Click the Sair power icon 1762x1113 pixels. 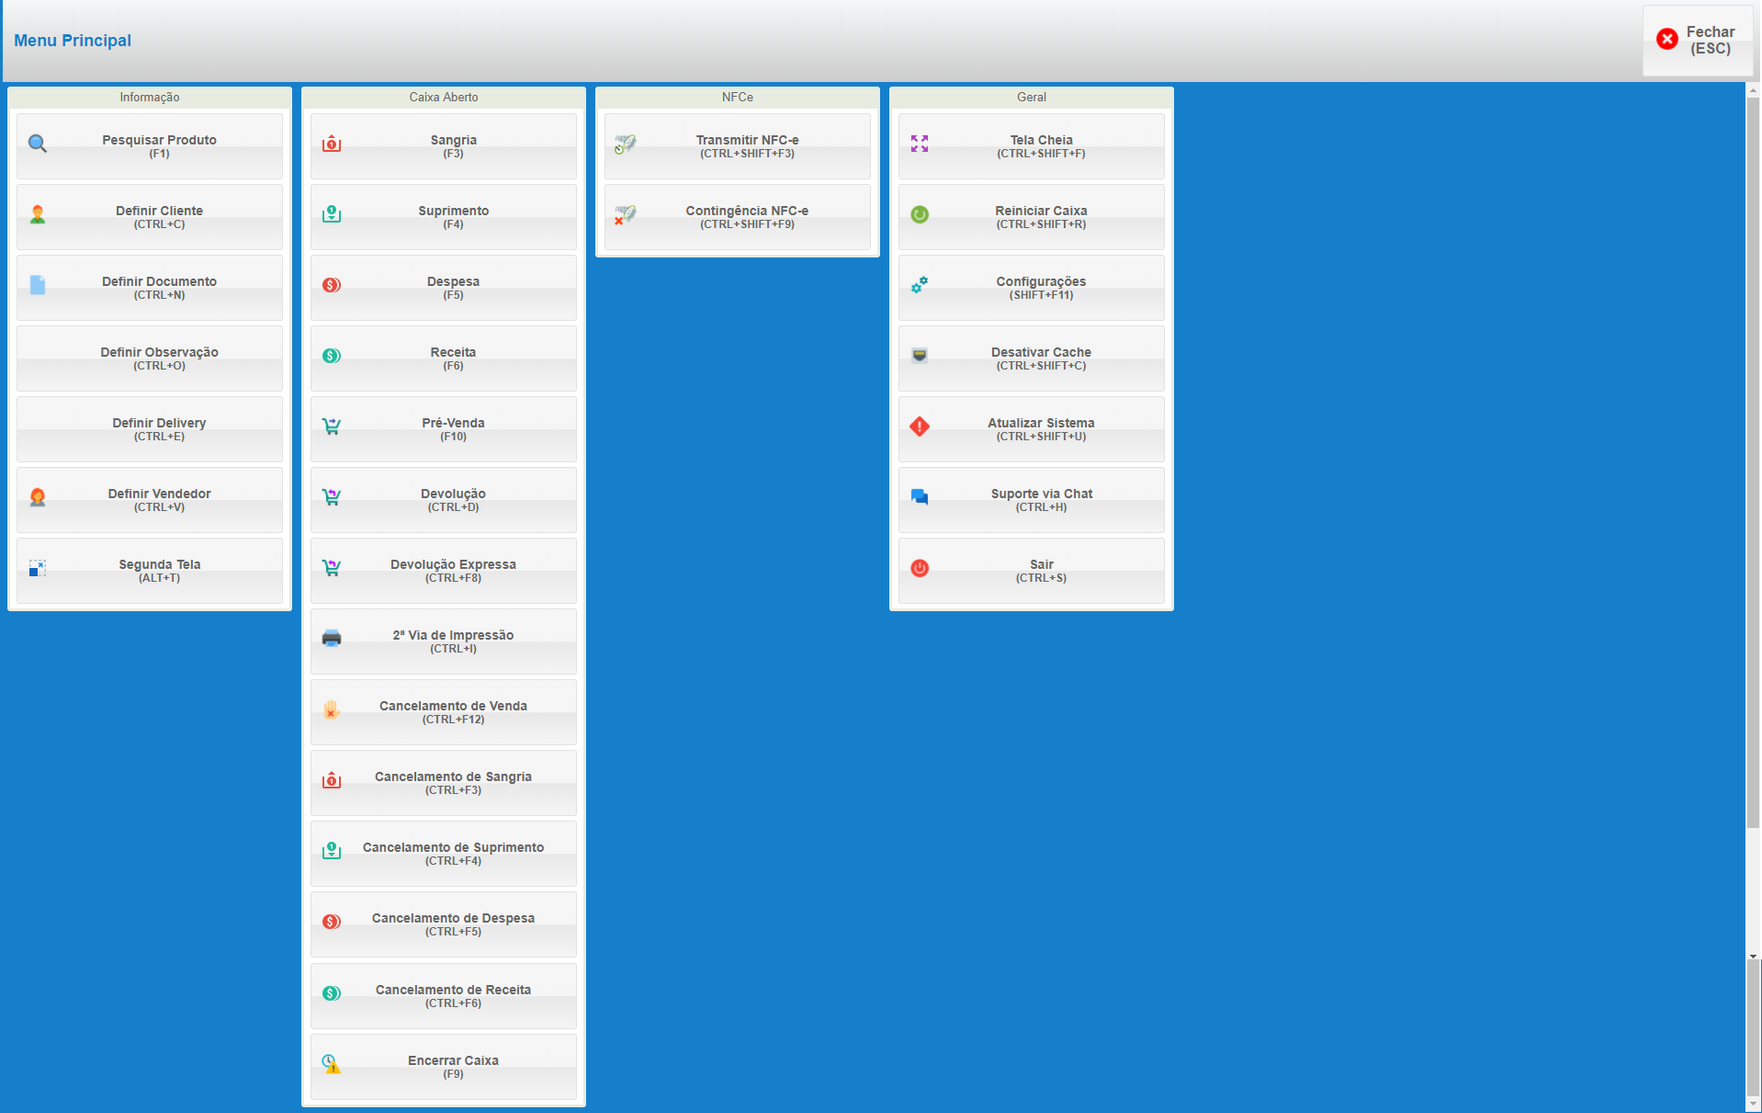pyautogui.click(x=919, y=568)
